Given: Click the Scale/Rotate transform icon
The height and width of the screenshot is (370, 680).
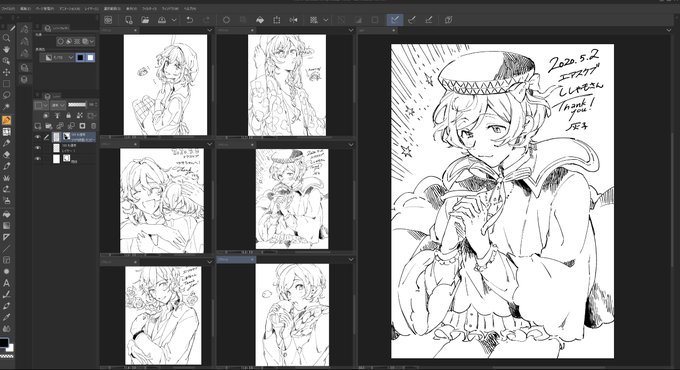Looking at the screenshot, I should pos(277,20).
